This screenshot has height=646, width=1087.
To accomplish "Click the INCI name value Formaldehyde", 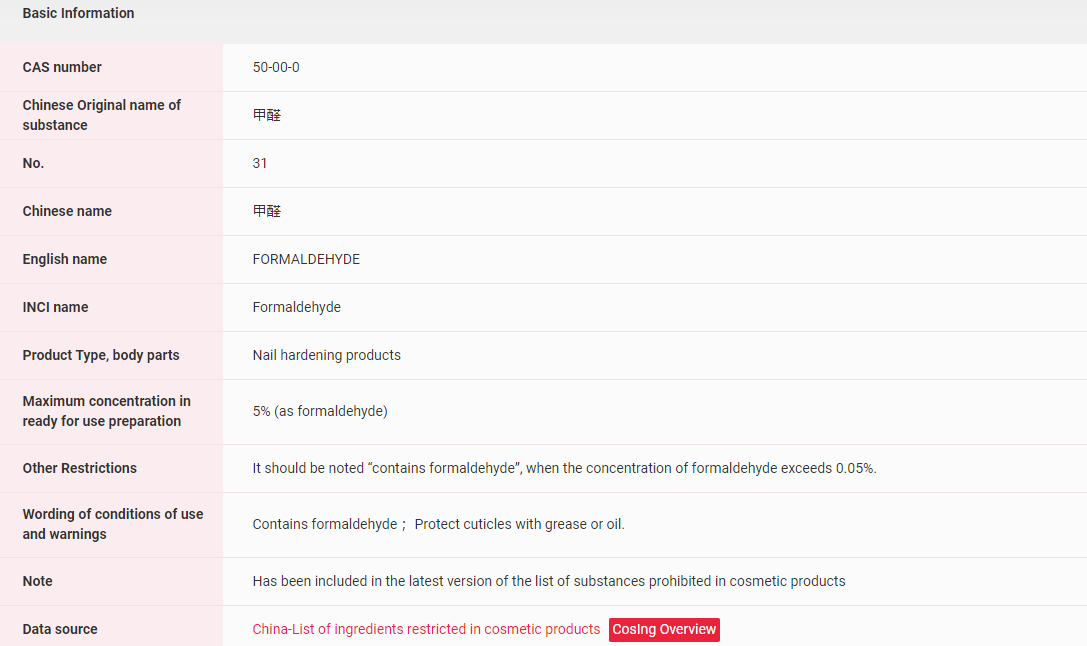I will (296, 307).
